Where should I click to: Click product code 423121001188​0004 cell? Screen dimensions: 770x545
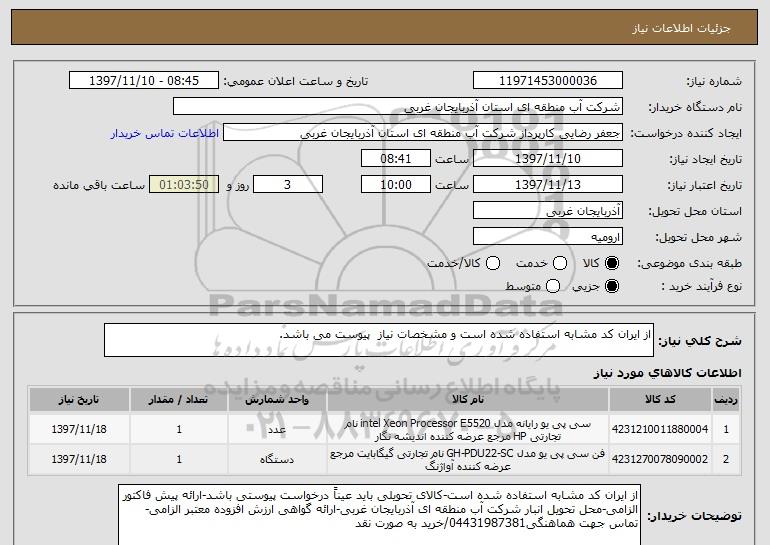tap(660, 429)
